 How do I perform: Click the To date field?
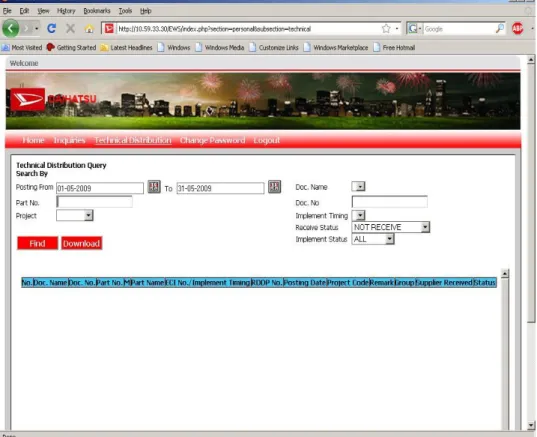tap(220, 188)
